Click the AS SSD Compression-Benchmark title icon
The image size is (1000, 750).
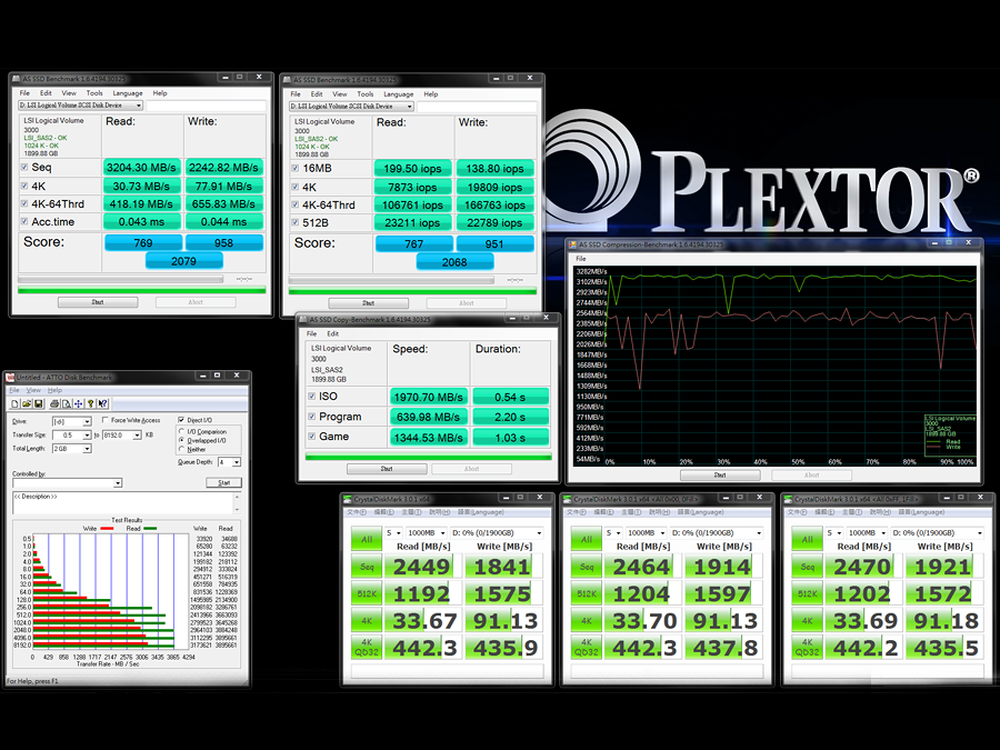[x=573, y=245]
